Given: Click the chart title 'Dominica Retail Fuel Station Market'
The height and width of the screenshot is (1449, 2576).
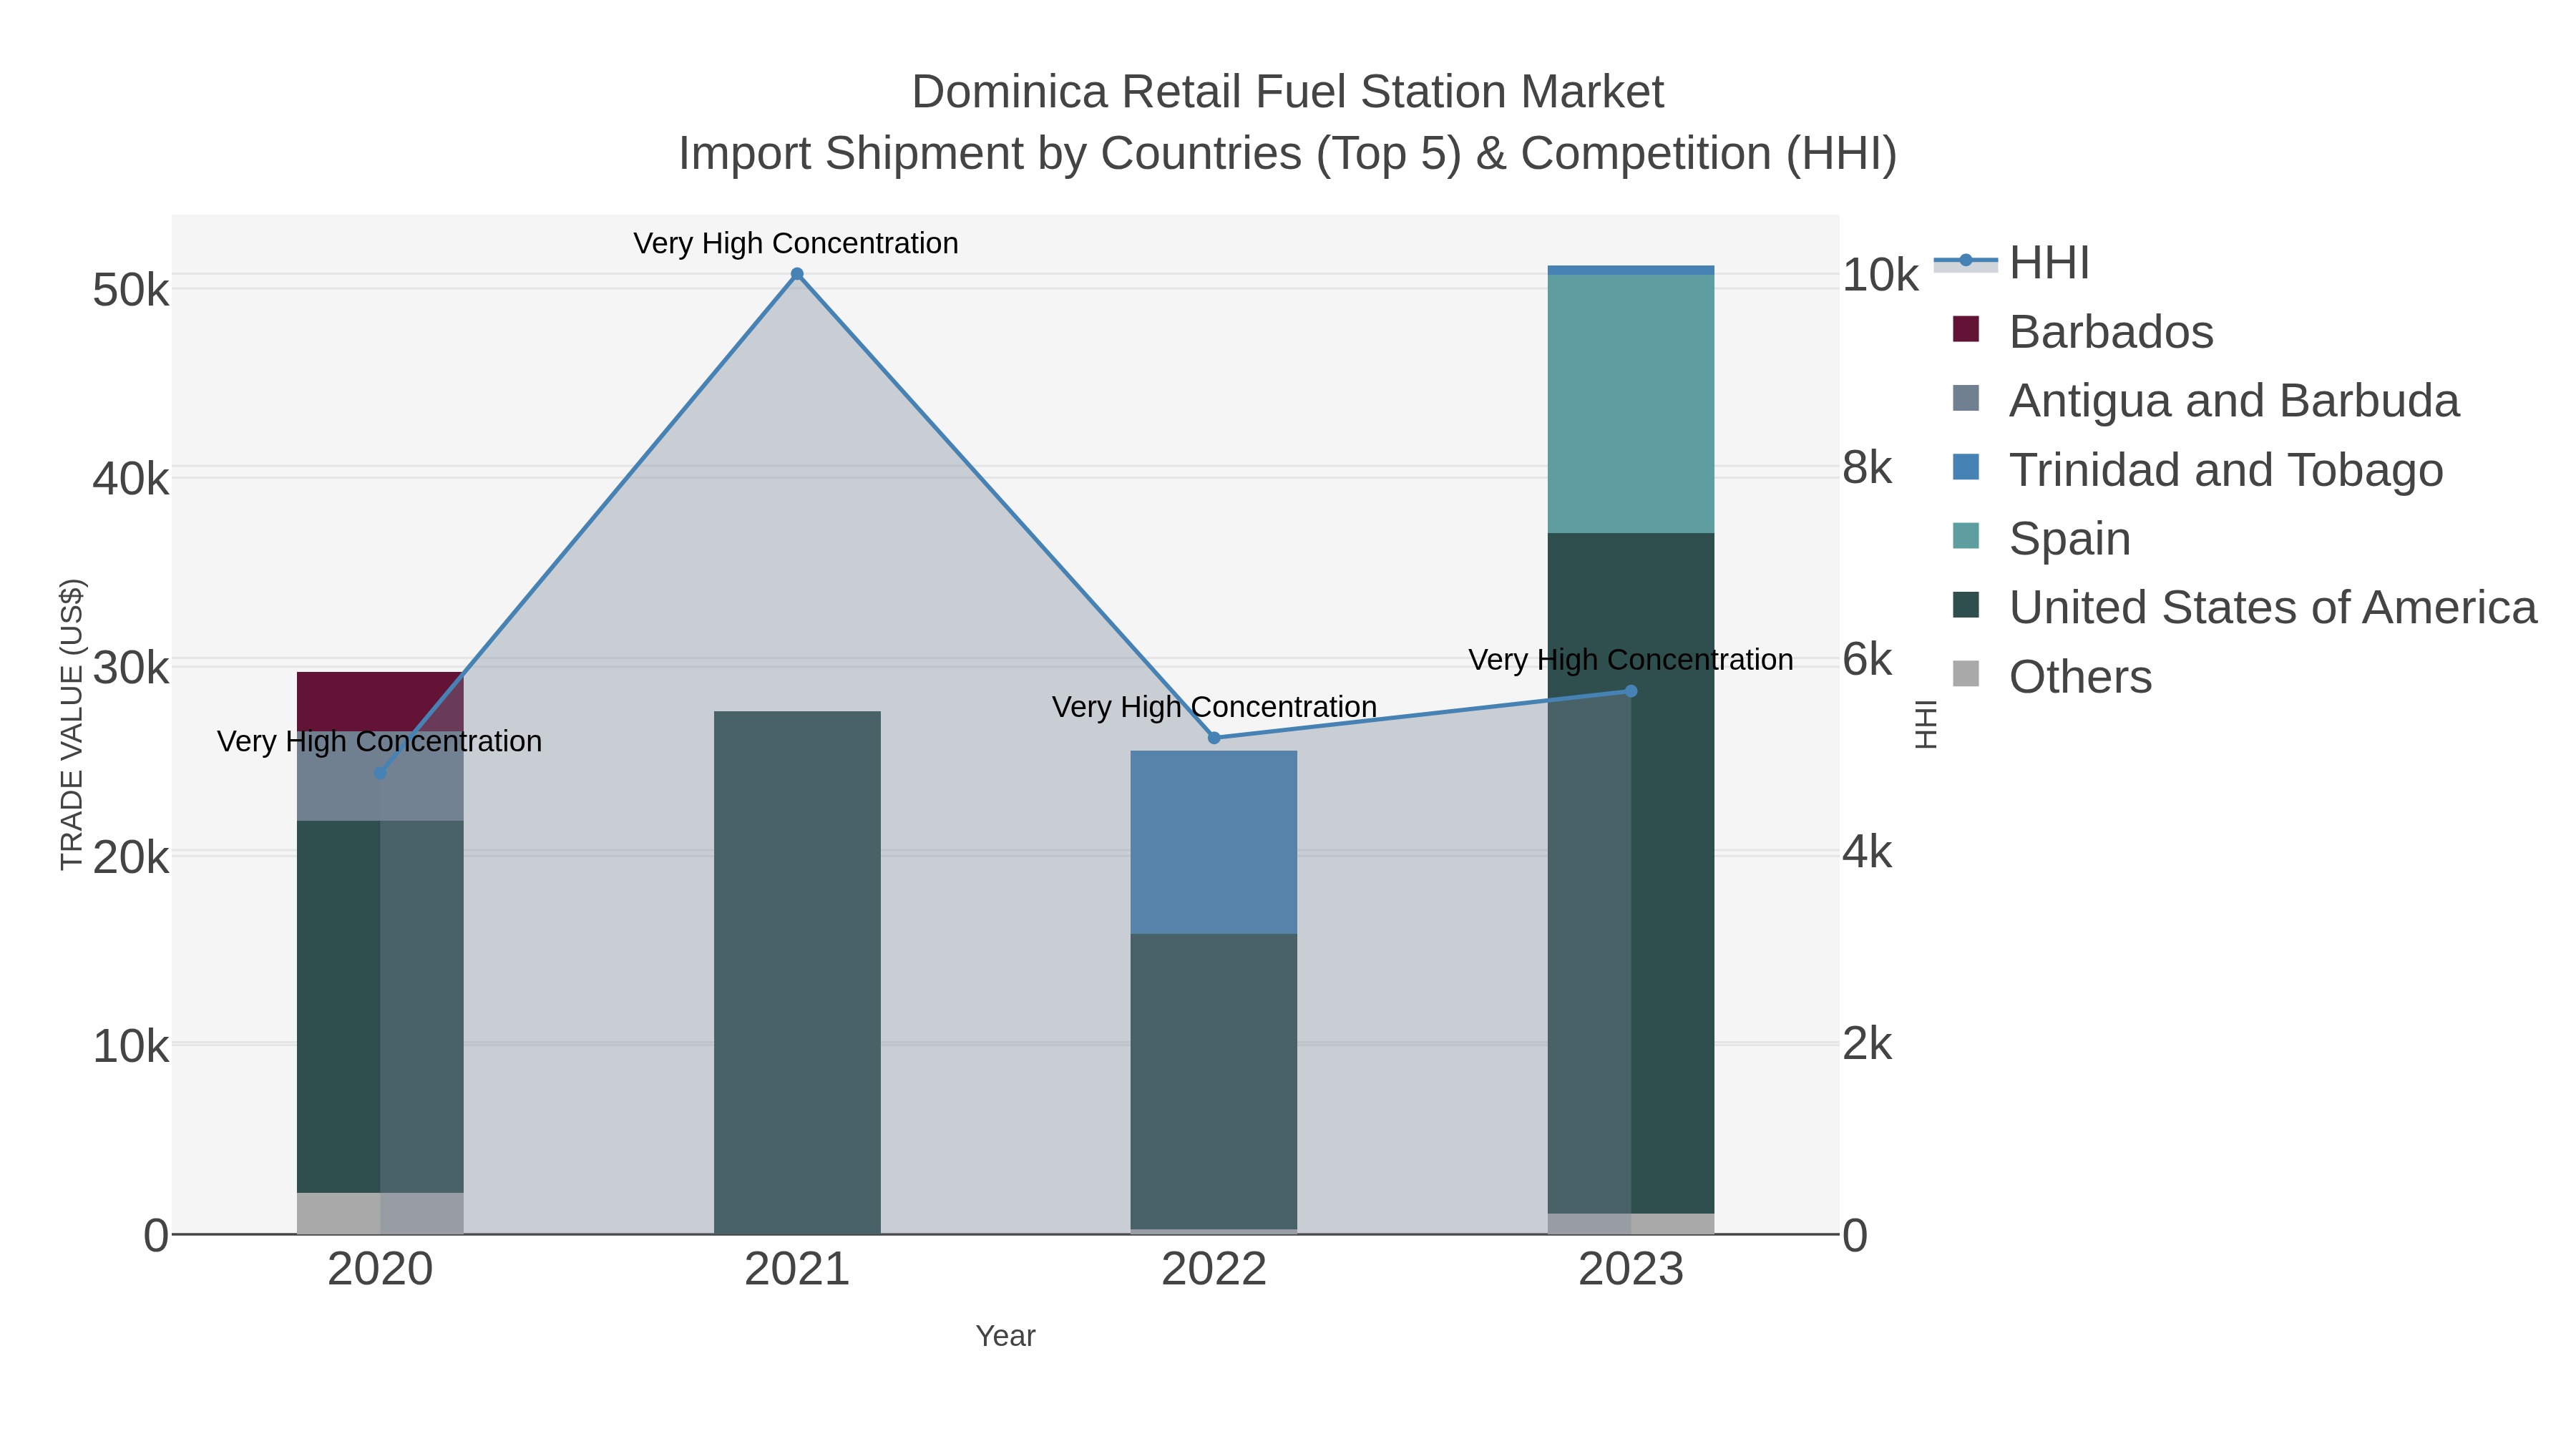Looking at the screenshot, I should click(x=1288, y=92).
